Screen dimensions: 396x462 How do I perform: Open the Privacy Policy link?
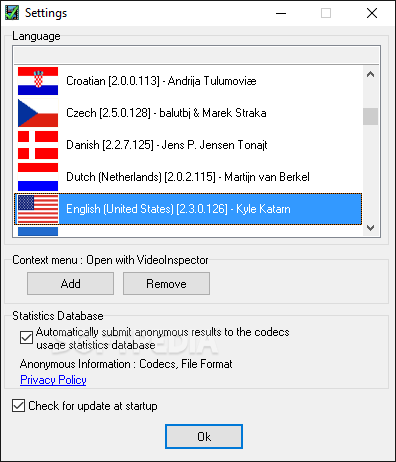pyautogui.click(x=53, y=380)
